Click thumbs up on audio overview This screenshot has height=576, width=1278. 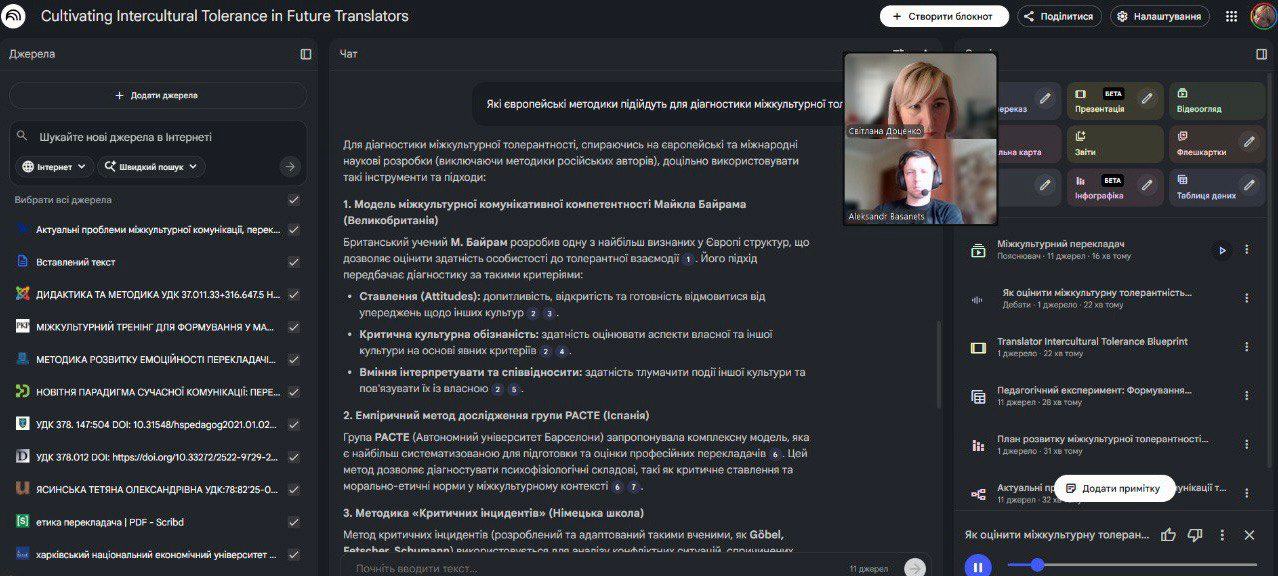pyautogui.click(x=1168, y=535)
